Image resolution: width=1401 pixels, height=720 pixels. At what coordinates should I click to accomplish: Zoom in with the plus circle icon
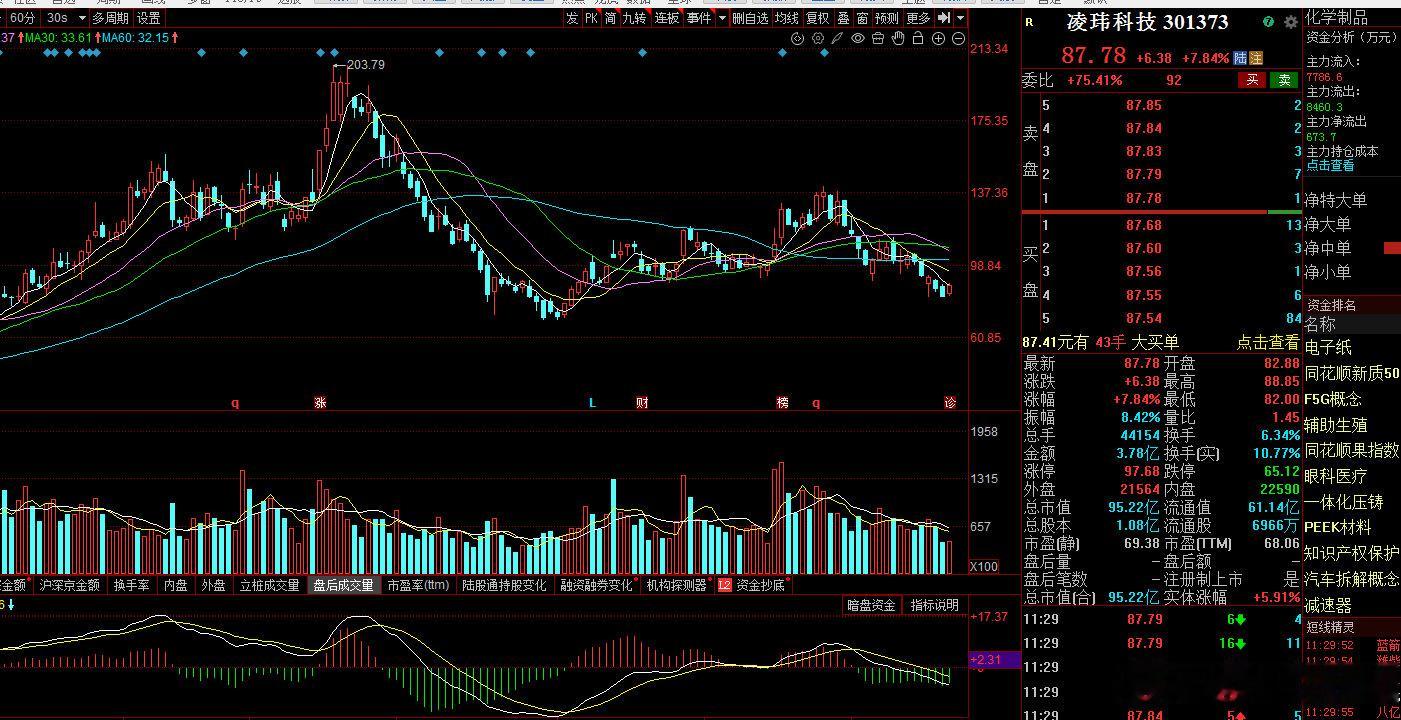pos(938,38)
